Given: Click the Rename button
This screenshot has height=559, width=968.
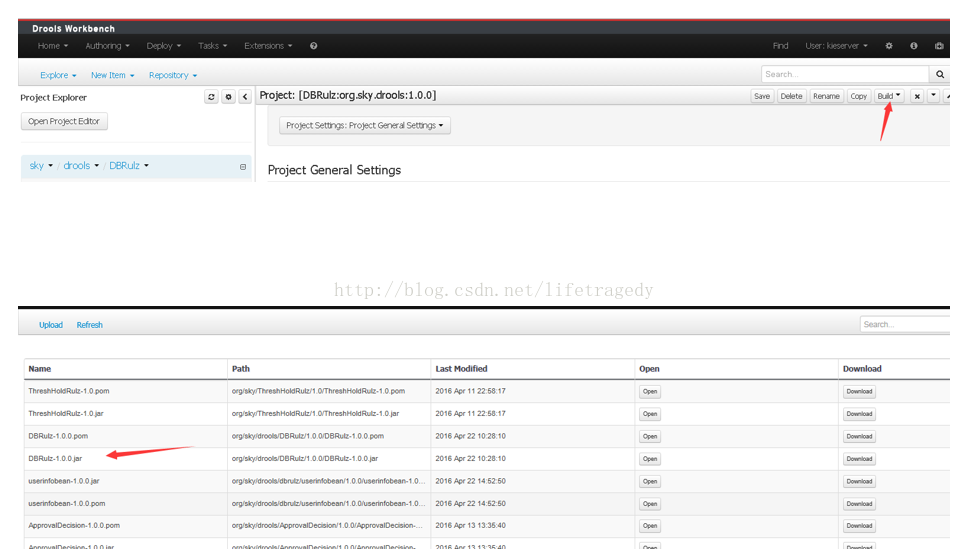Looking at the screenshot, I should (x=826, y=96).
